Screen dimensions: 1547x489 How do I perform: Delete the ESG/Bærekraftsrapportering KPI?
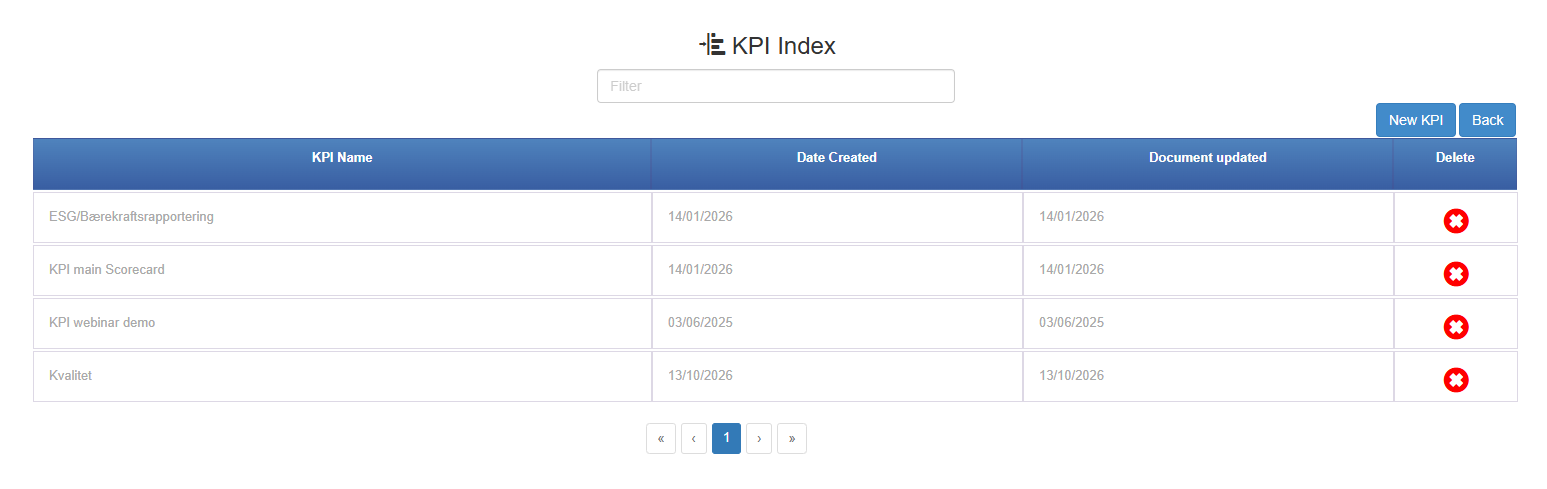[x=1456, y=221]
